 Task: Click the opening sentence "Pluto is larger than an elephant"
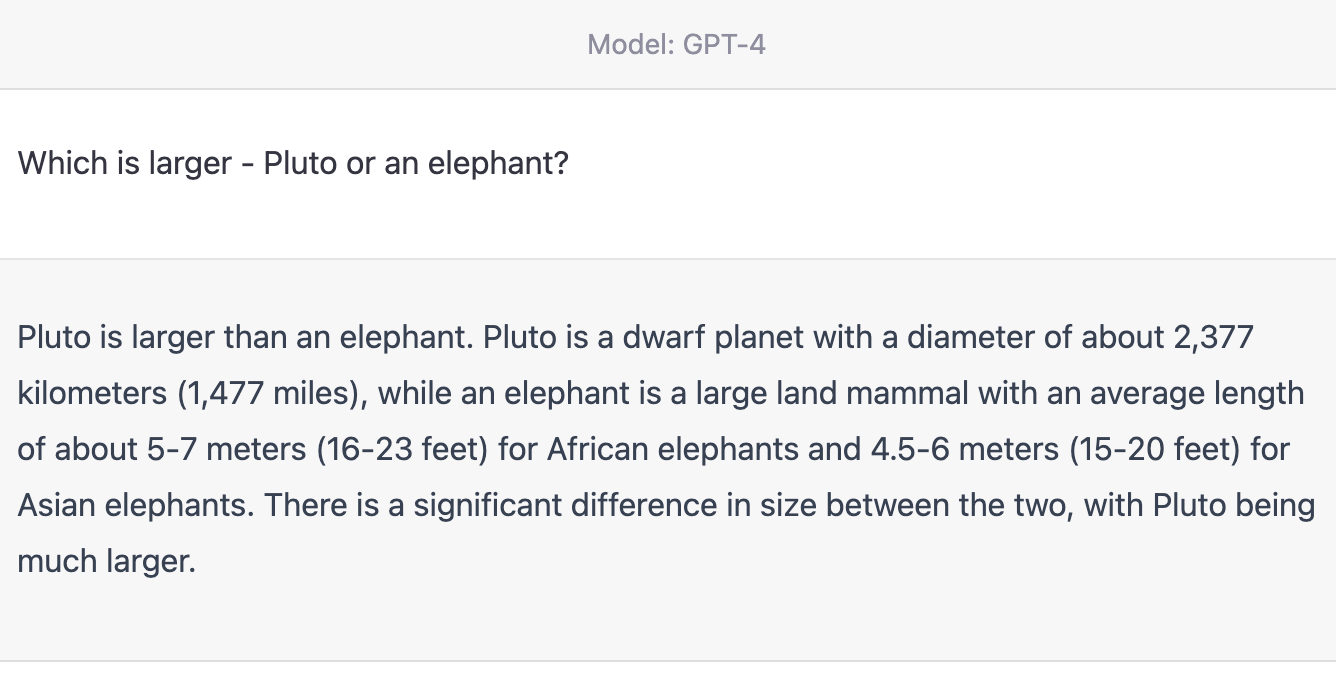pyautogui.click(x=245, y=338)
